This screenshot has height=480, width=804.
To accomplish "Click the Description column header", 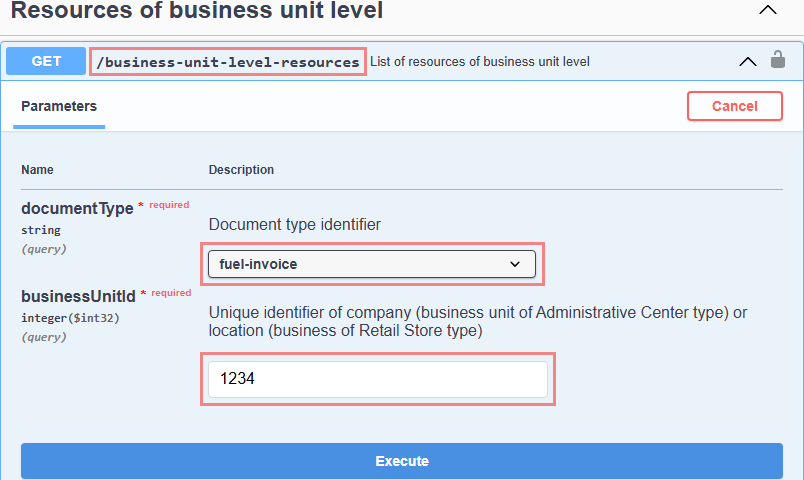I will 241,170.
